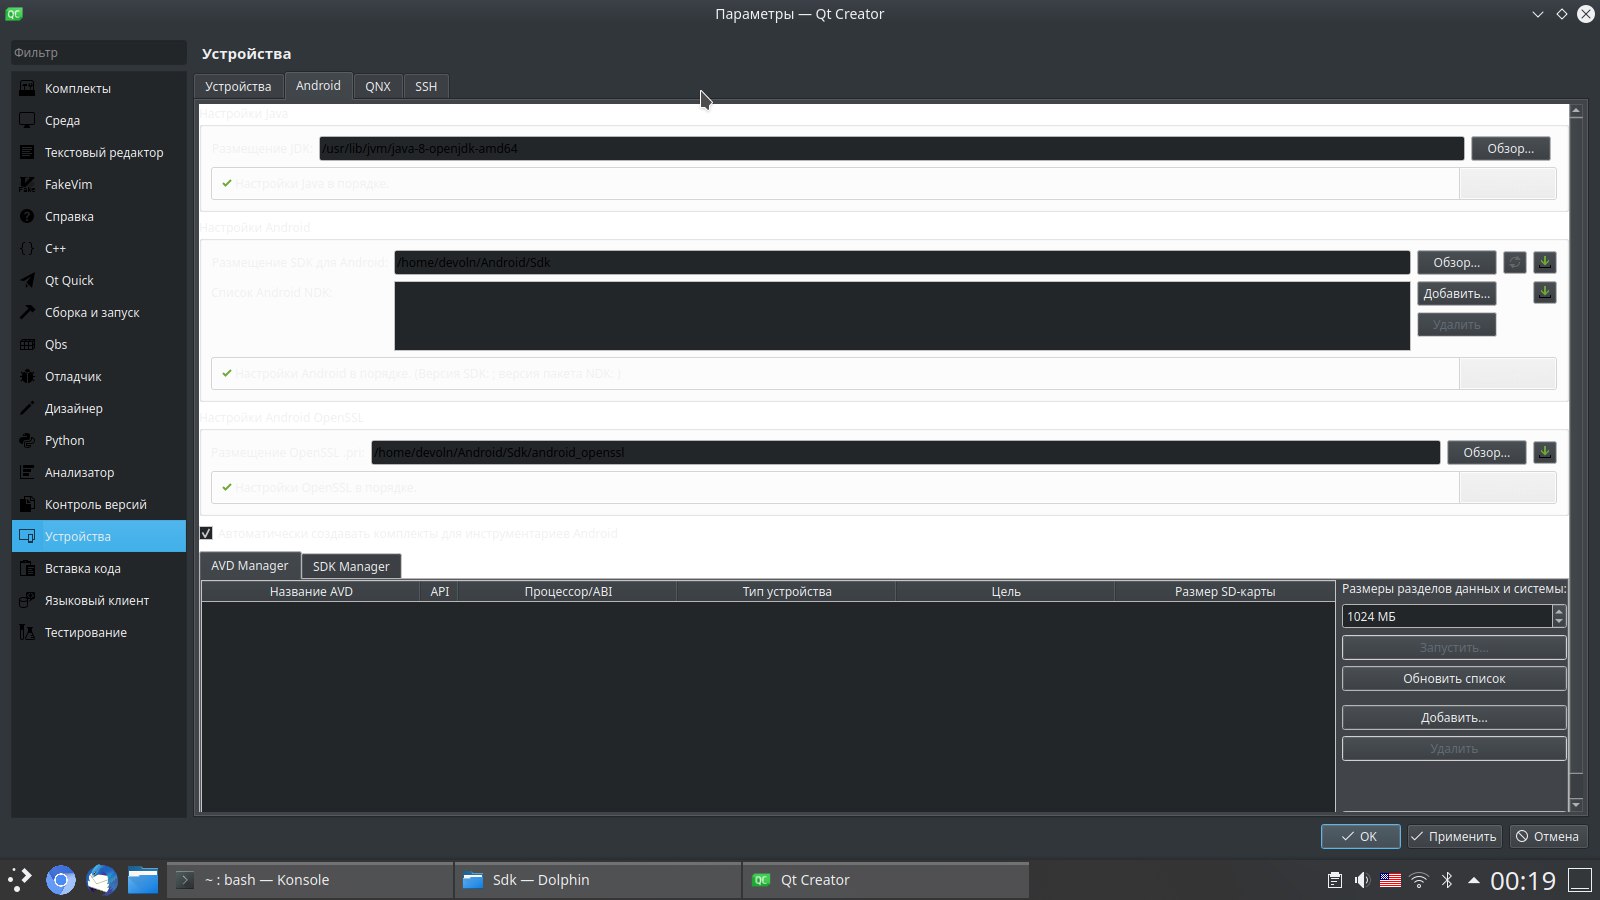Image resolution: width=1600 pixels, height=900 pixels.
Task: Switch to the SDK Manager tab
Action: (351, 566)
